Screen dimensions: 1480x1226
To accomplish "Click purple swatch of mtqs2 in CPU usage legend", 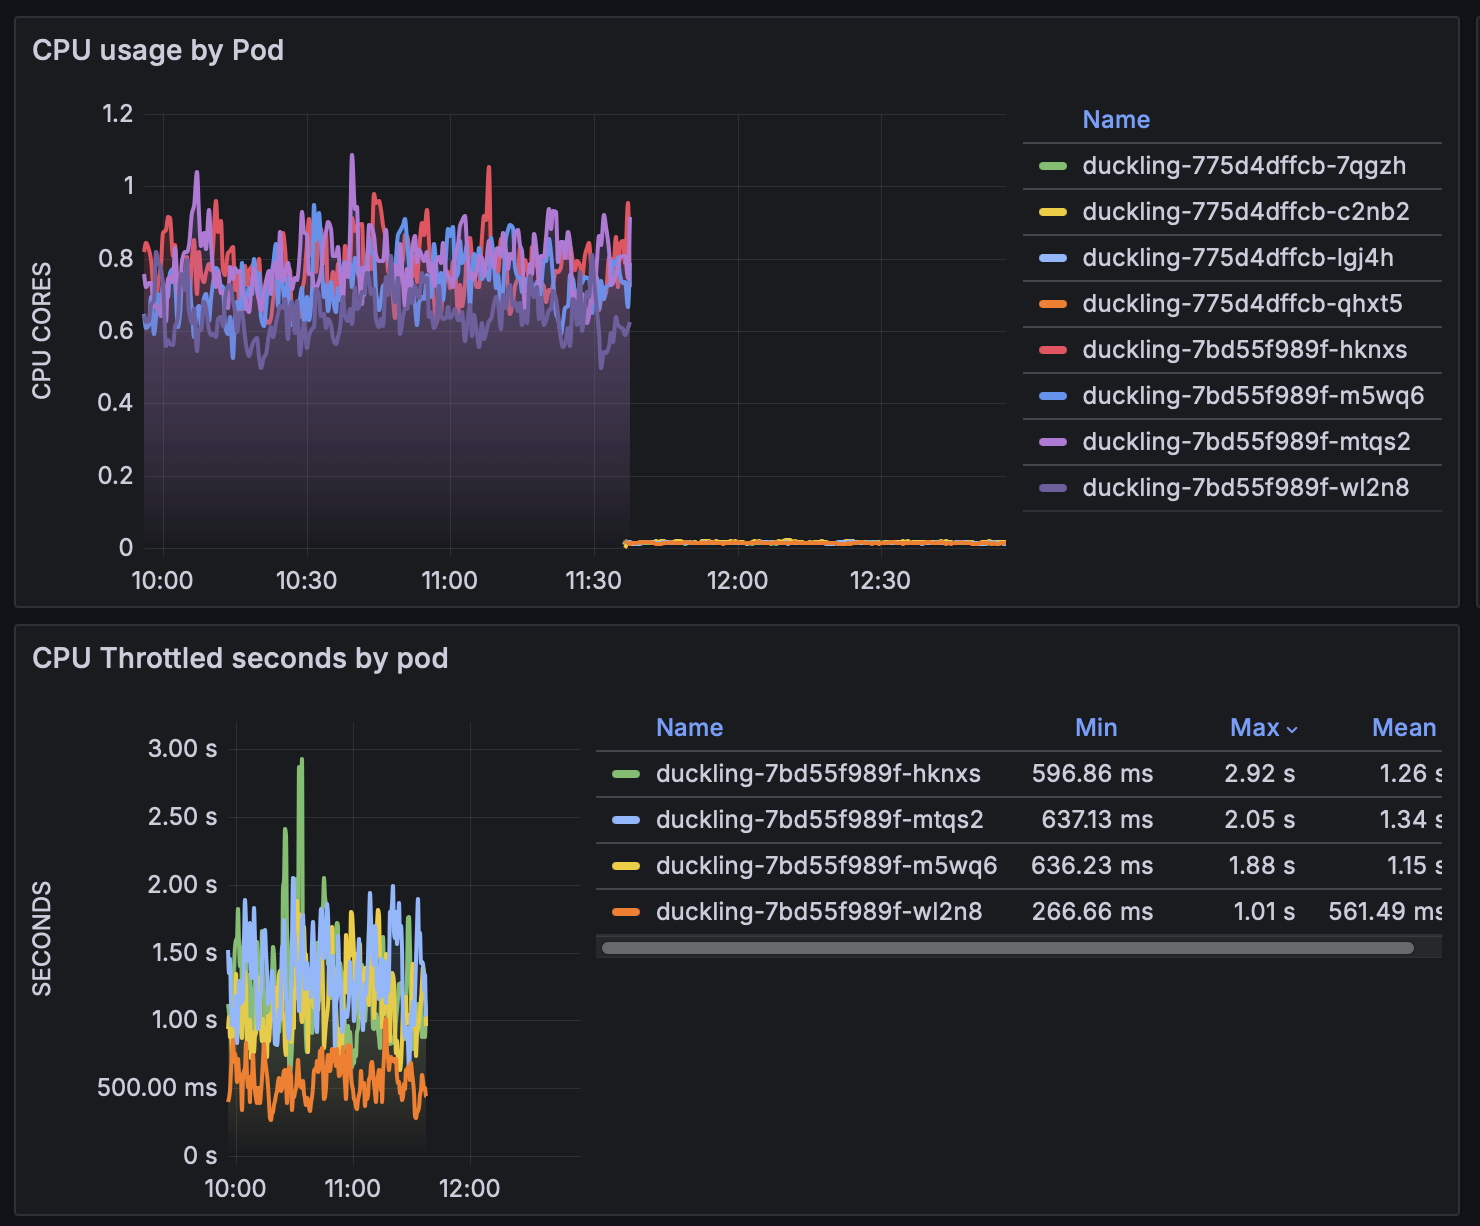I will pos(1053,442).
